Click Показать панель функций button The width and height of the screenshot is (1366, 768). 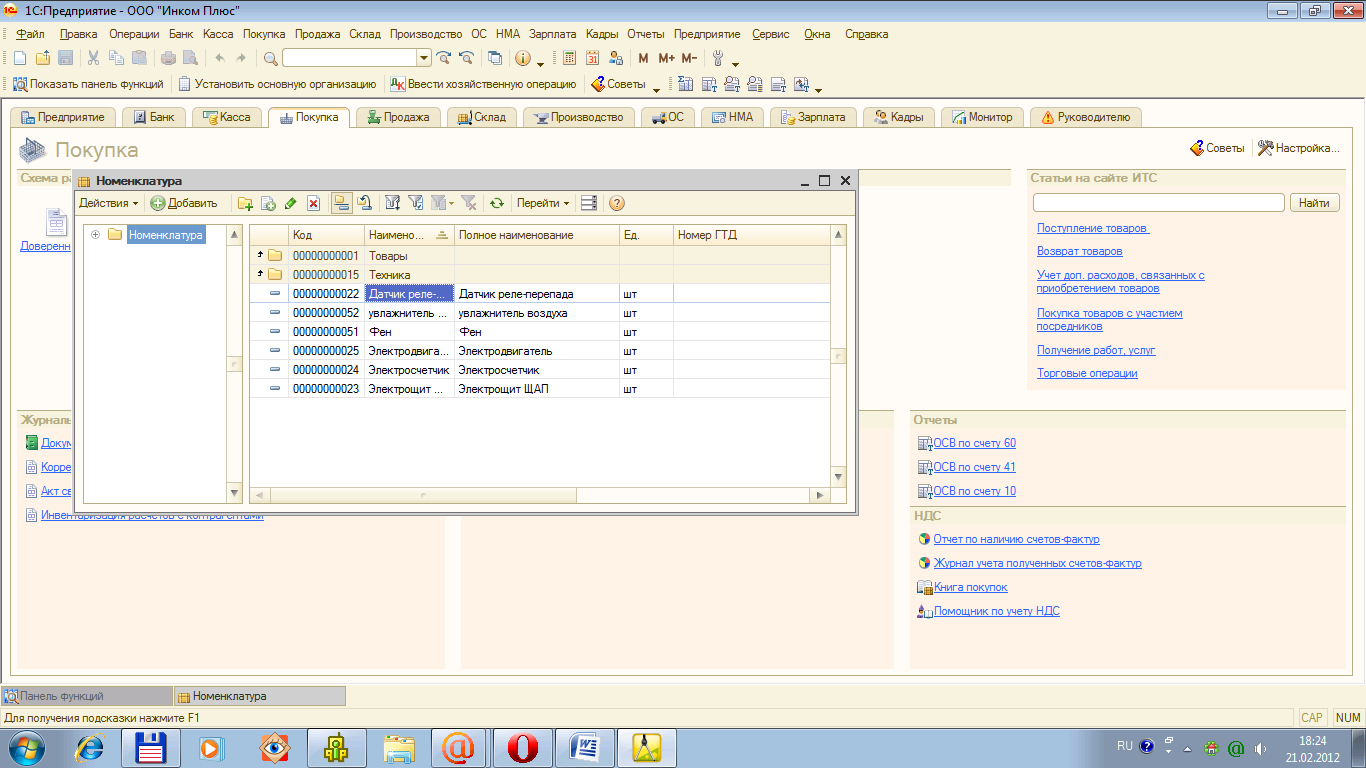tap(86, 85)
